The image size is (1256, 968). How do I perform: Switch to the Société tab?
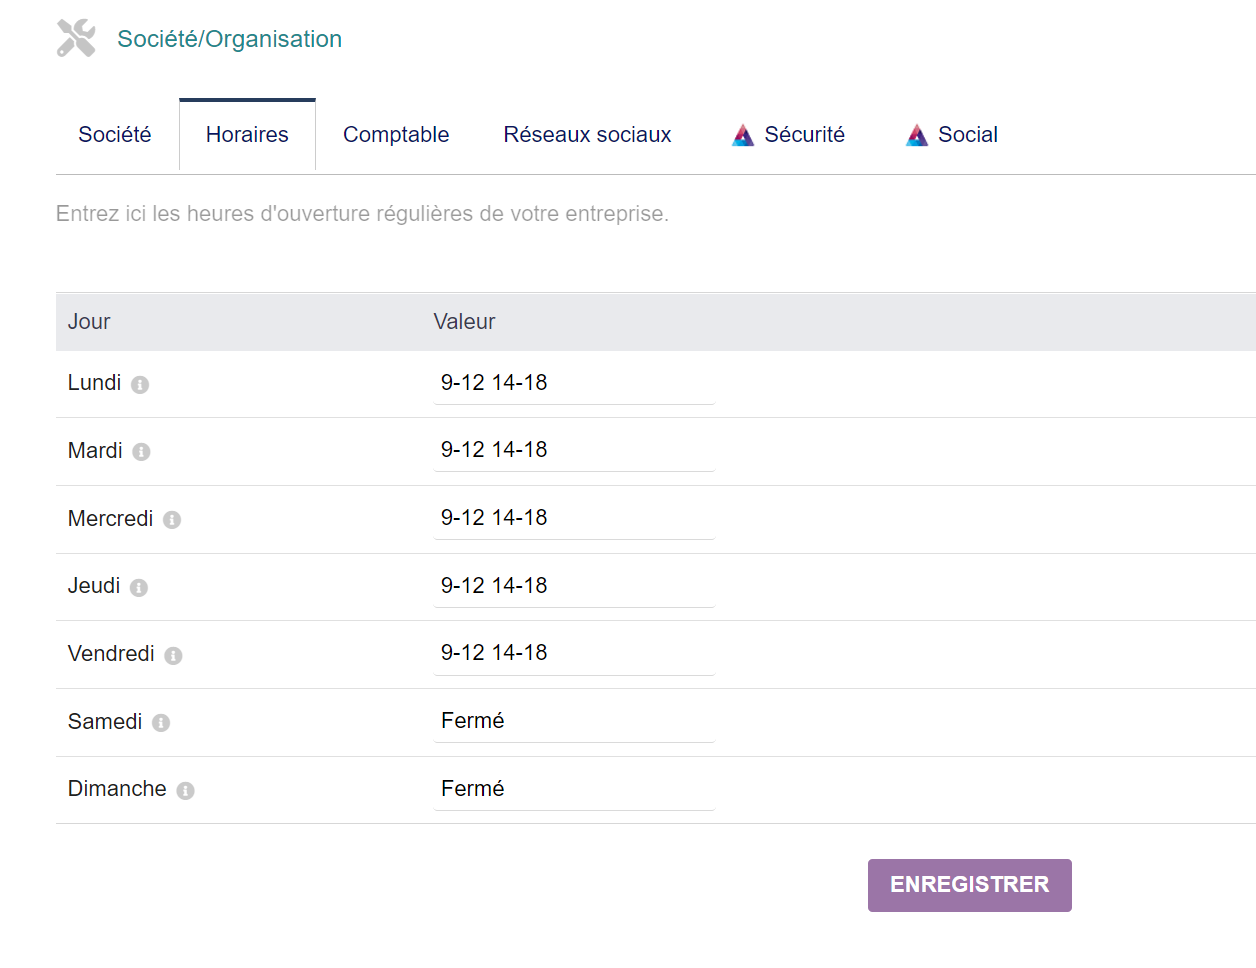114,134
